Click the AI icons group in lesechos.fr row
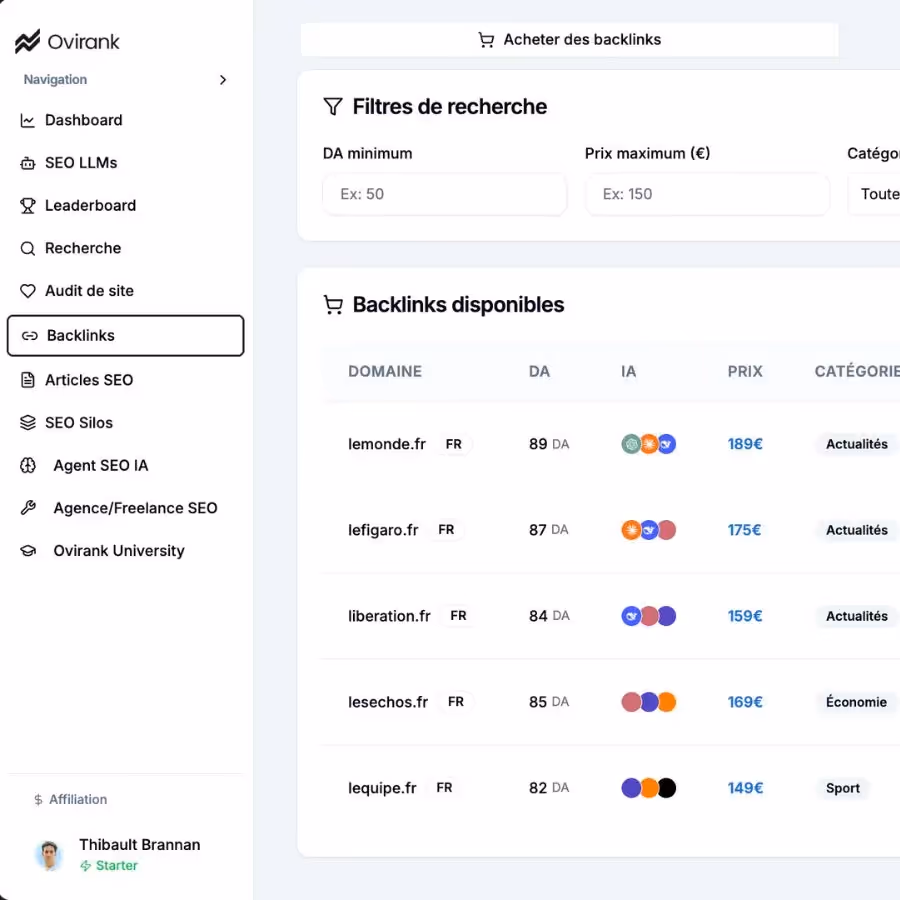The height and width of the screenshot is (900, 900). point(649,703)
